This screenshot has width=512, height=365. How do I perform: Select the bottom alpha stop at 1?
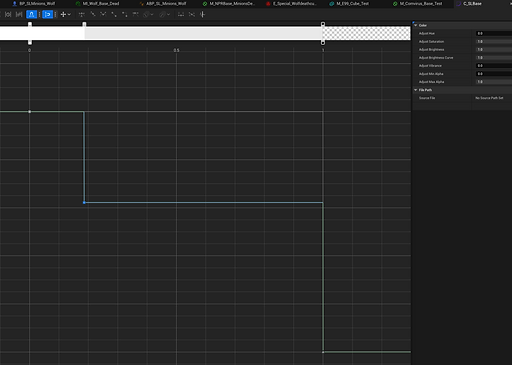323,42
